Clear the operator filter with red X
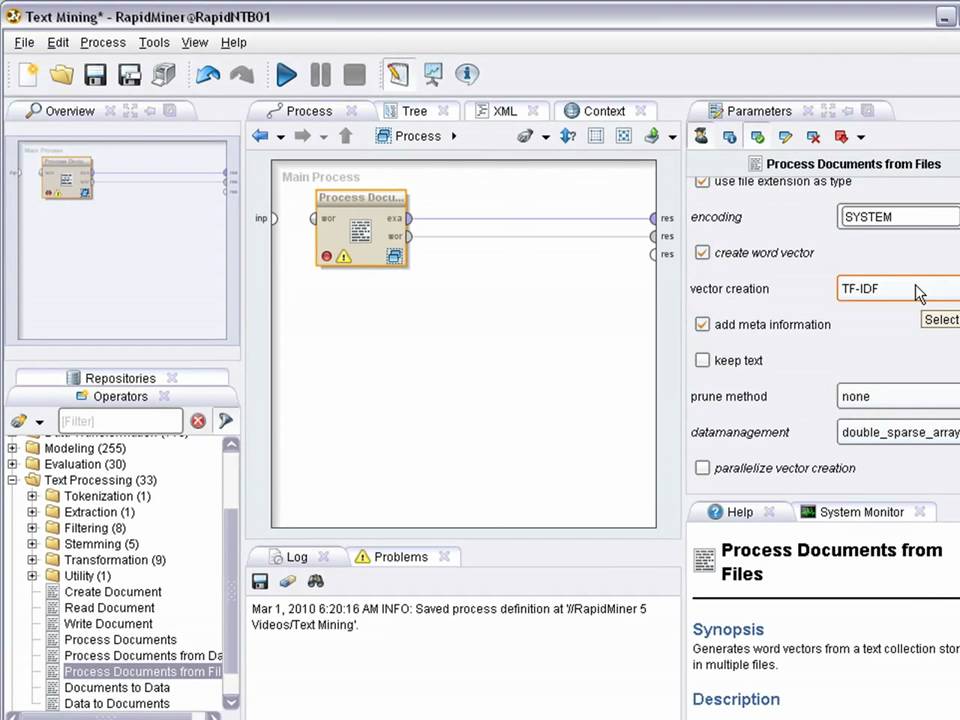This screenshot has height=720, width=960. point(198,421)
